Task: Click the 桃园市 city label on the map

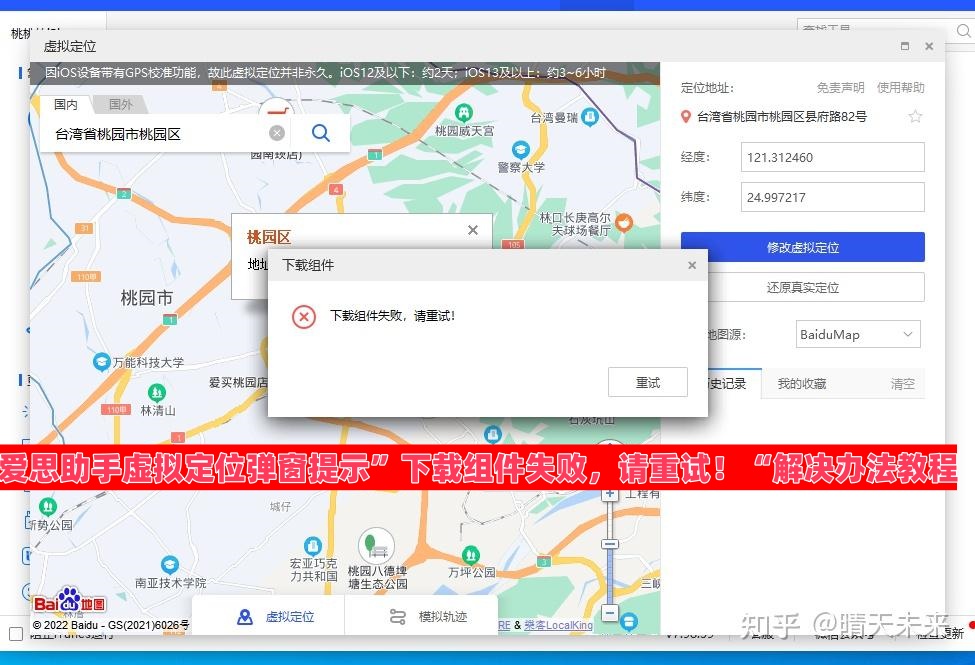Action: [x=147, y=298]
